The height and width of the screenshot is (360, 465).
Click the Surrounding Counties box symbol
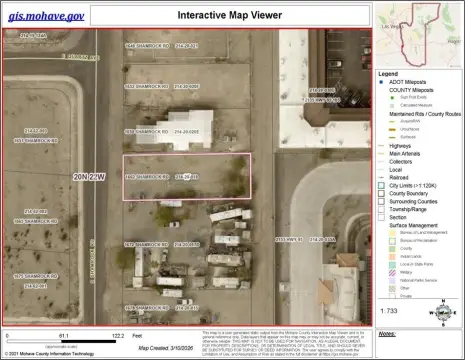[x=381, y=202]
